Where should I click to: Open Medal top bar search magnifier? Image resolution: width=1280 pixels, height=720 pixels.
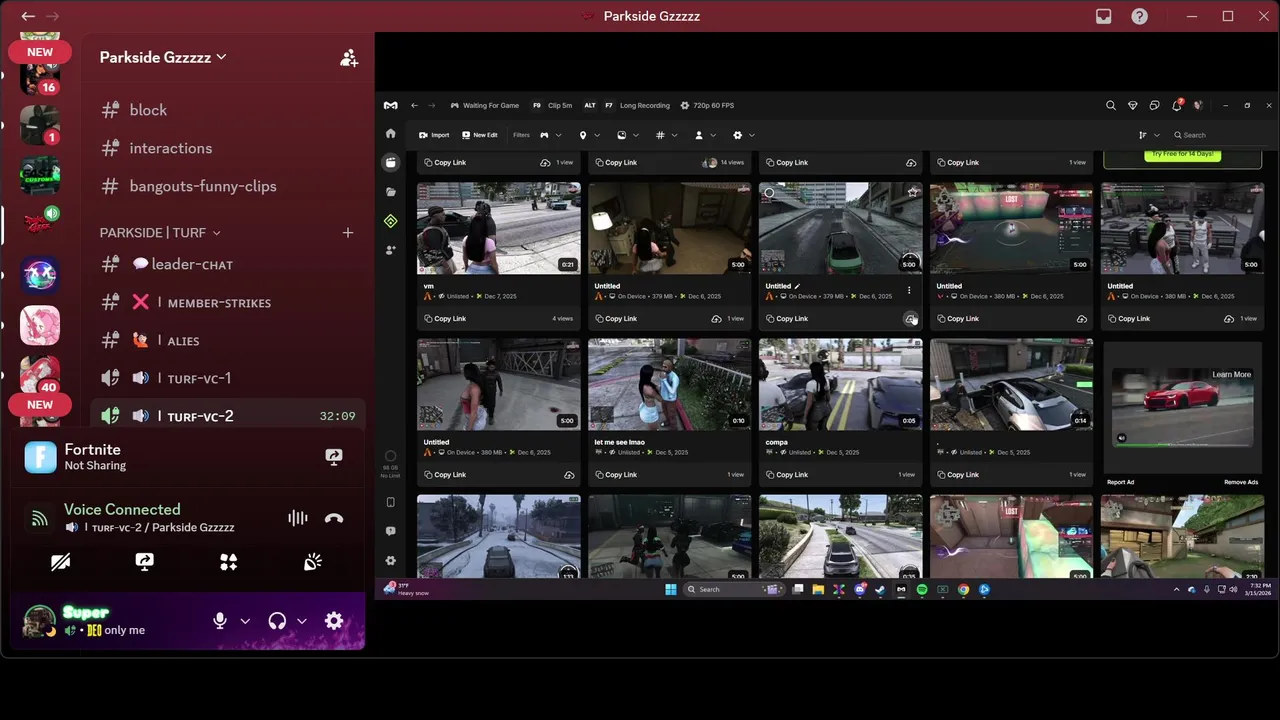[x=1110, y=105]
